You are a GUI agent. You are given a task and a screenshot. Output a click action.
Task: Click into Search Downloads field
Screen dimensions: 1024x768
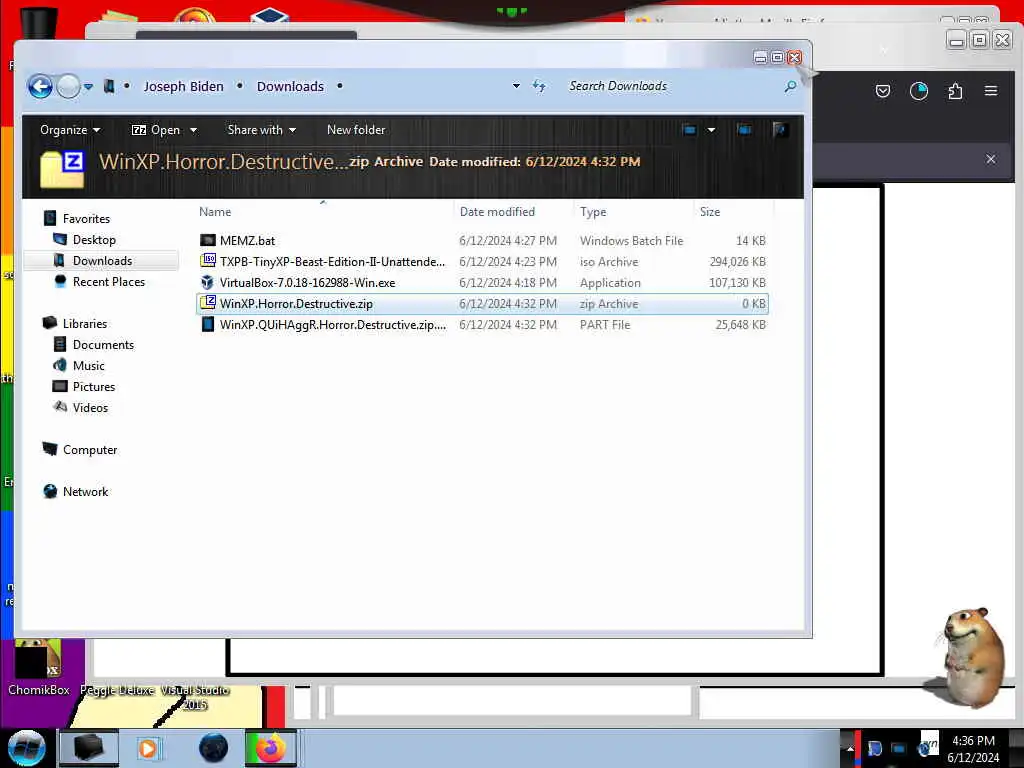click(x=673, y=86)
